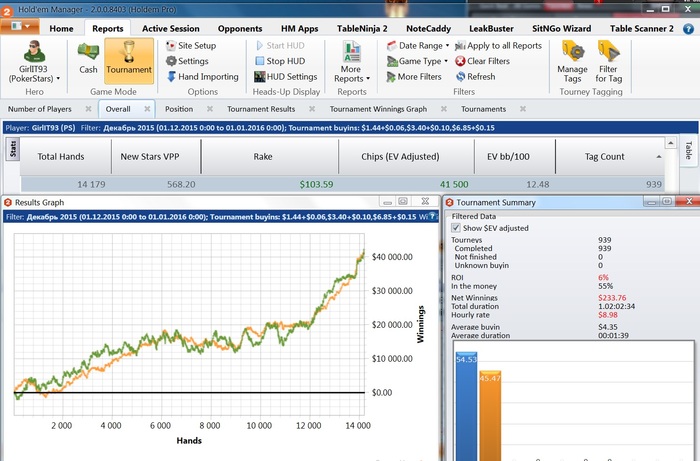This screenshot has width=700, height=461.
Task: Open Hand Importing
Action: coord(203,77)
